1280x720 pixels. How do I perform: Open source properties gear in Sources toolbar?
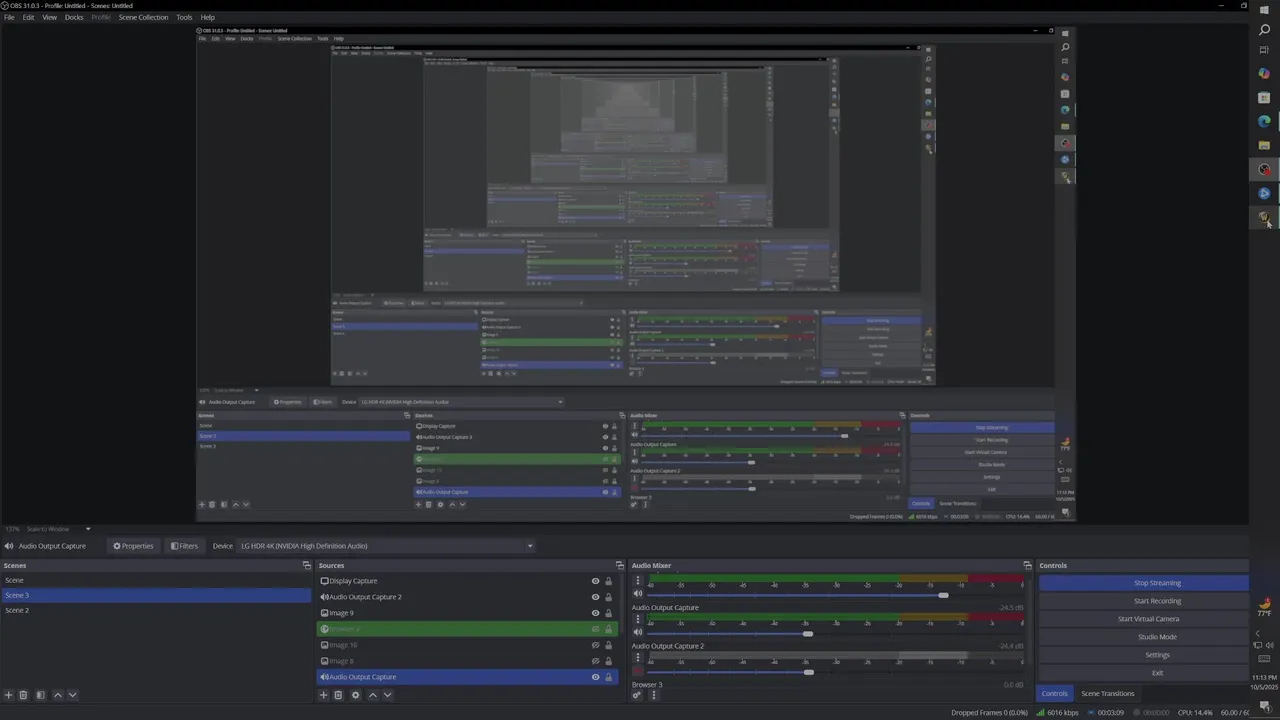point(355,695)
